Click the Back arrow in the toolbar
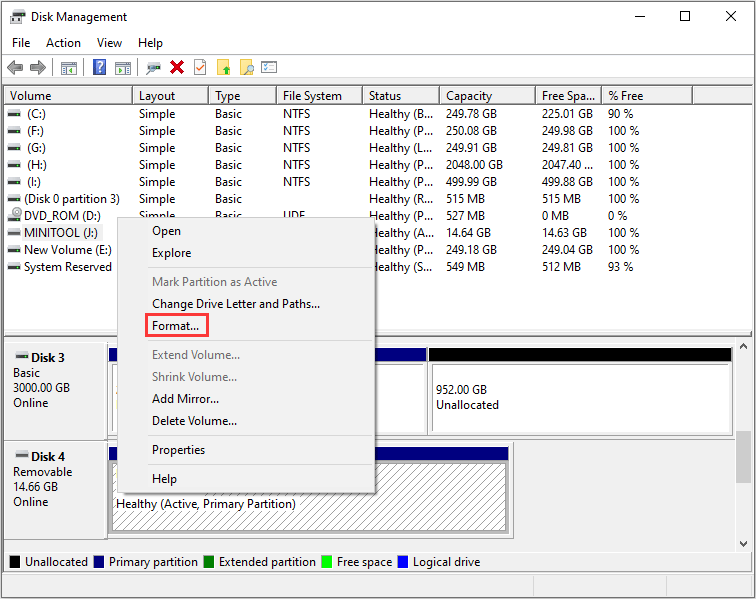756x599 pixels. click(15, 67)
